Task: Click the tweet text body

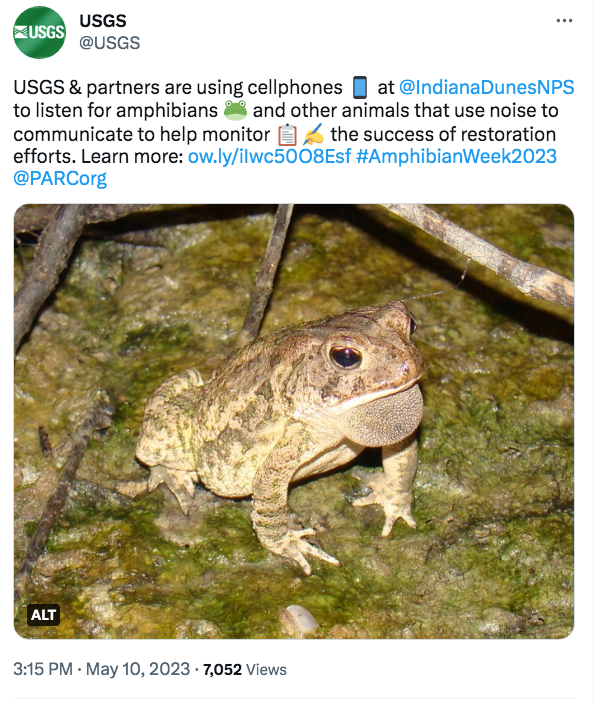Action: tap(294, 133)
